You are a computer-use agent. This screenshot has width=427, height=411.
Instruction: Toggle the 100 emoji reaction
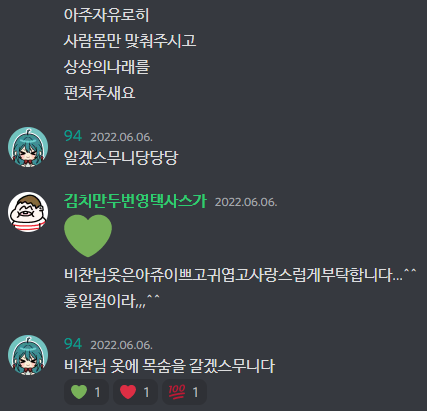click(184, 392)
